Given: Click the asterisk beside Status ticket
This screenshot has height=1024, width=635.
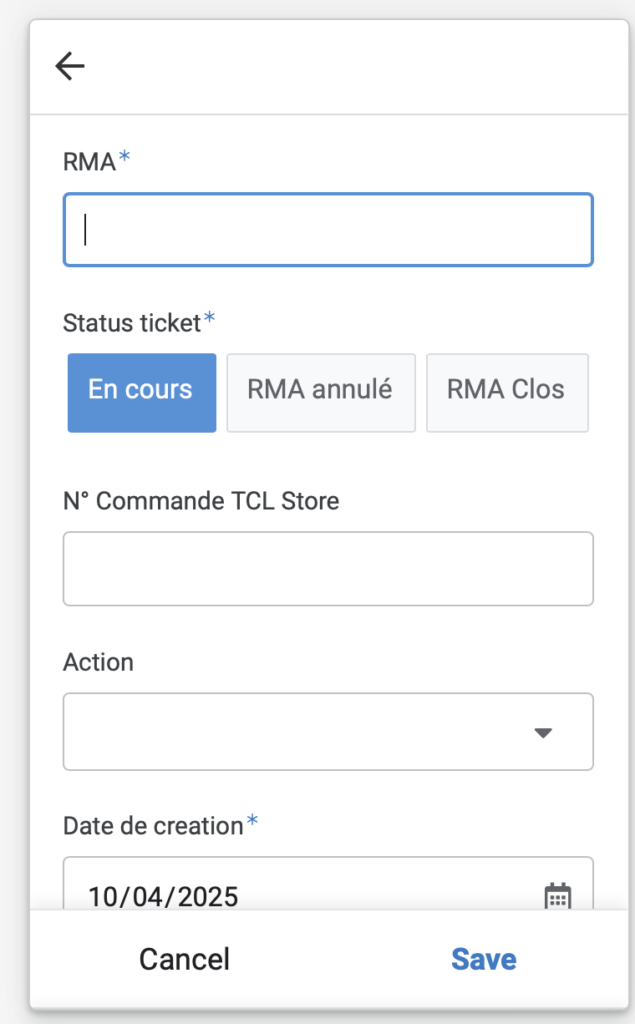Looking at the screenshot, I should point(209,318).
